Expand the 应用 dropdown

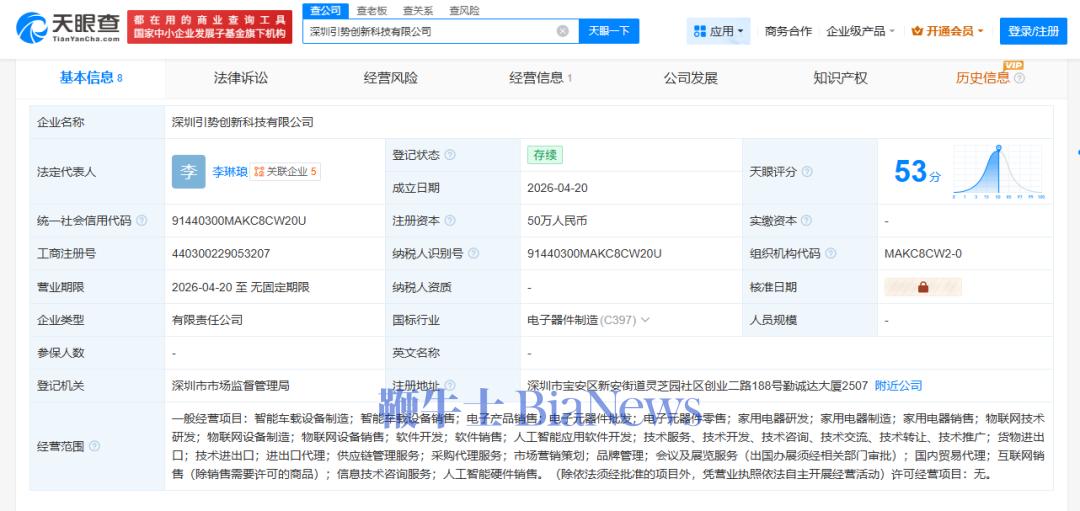click(740, 31)
